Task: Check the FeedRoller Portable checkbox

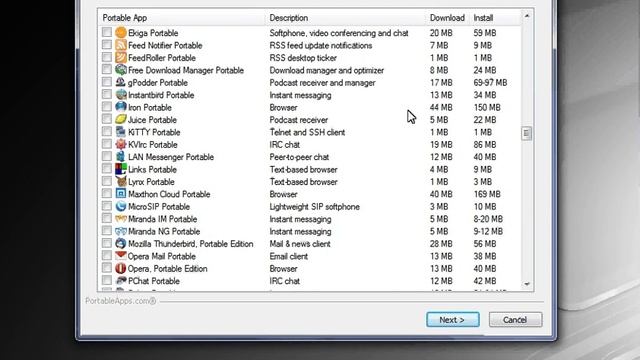Action: point(107,57)
